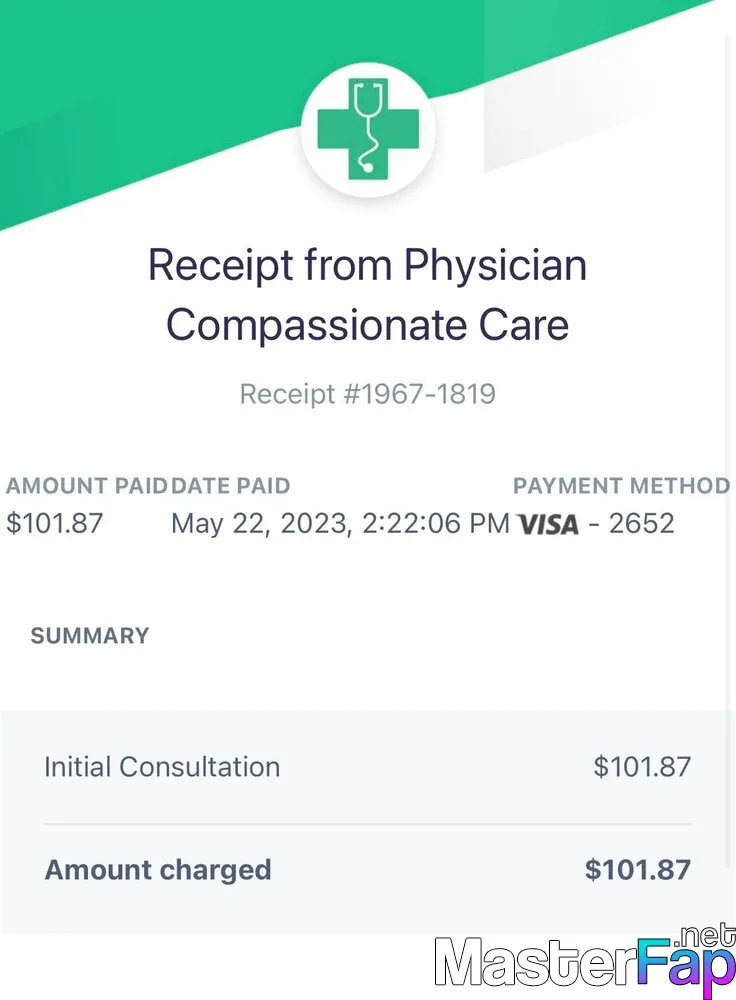Click the Amount charged label

pos(158,870)
